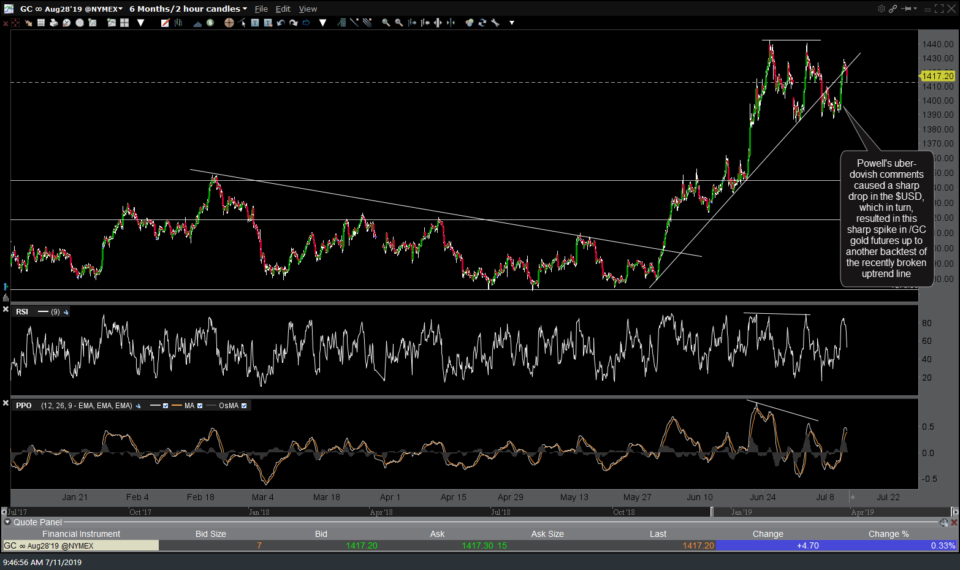Image resolution: width=960 pixels, height=570 pixels.
Task: Open the wrench chart settings icon
Action: [x=495, y=23]
